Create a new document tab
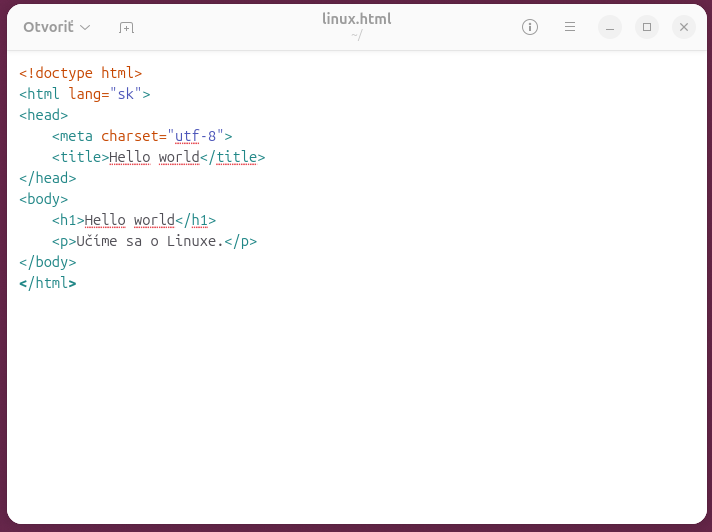This screenshot has width=712, height=532. click(126, 27)
